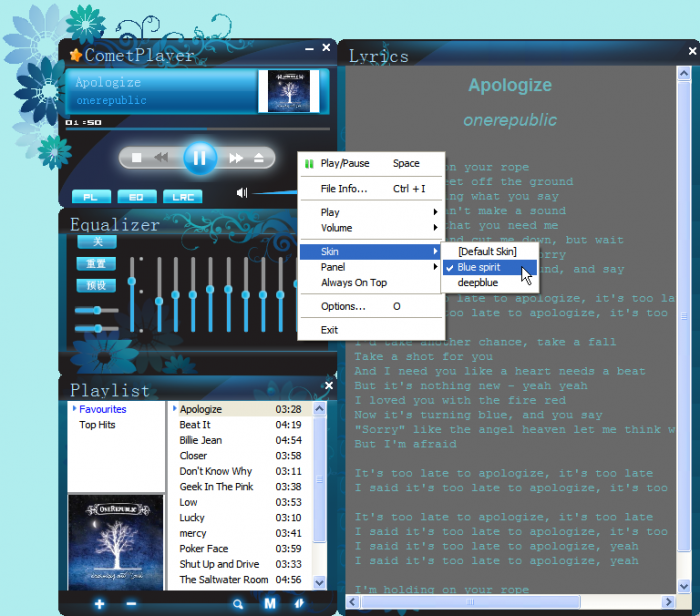Select the Favourites playlist
Image resolution: width=700 pixels, height=616 pixels.
pos(103,409)
